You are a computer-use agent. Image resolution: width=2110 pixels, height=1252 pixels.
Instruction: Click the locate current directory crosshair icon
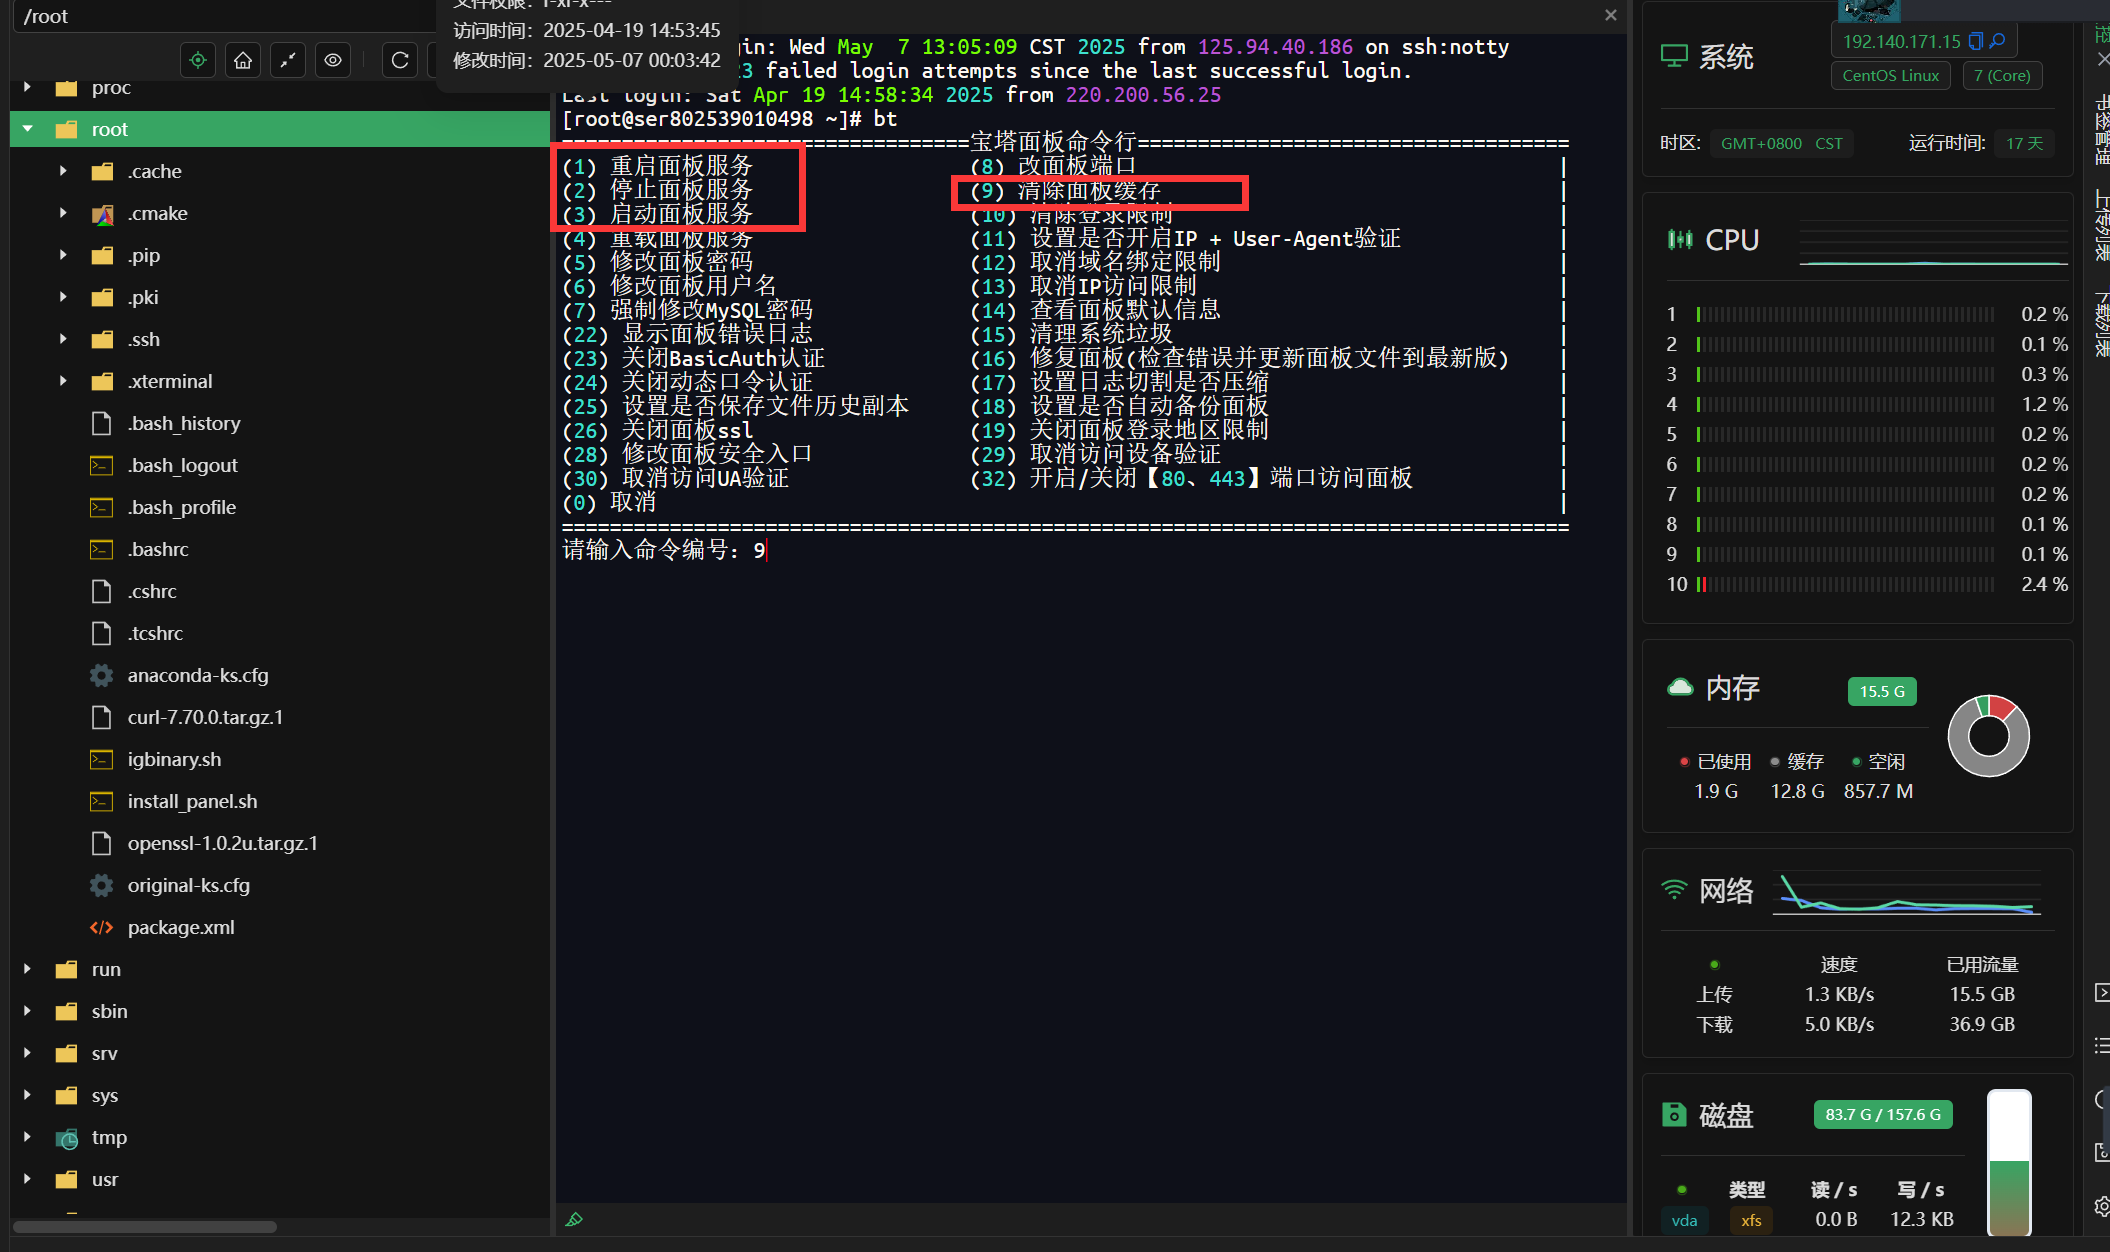click(197, 60)
